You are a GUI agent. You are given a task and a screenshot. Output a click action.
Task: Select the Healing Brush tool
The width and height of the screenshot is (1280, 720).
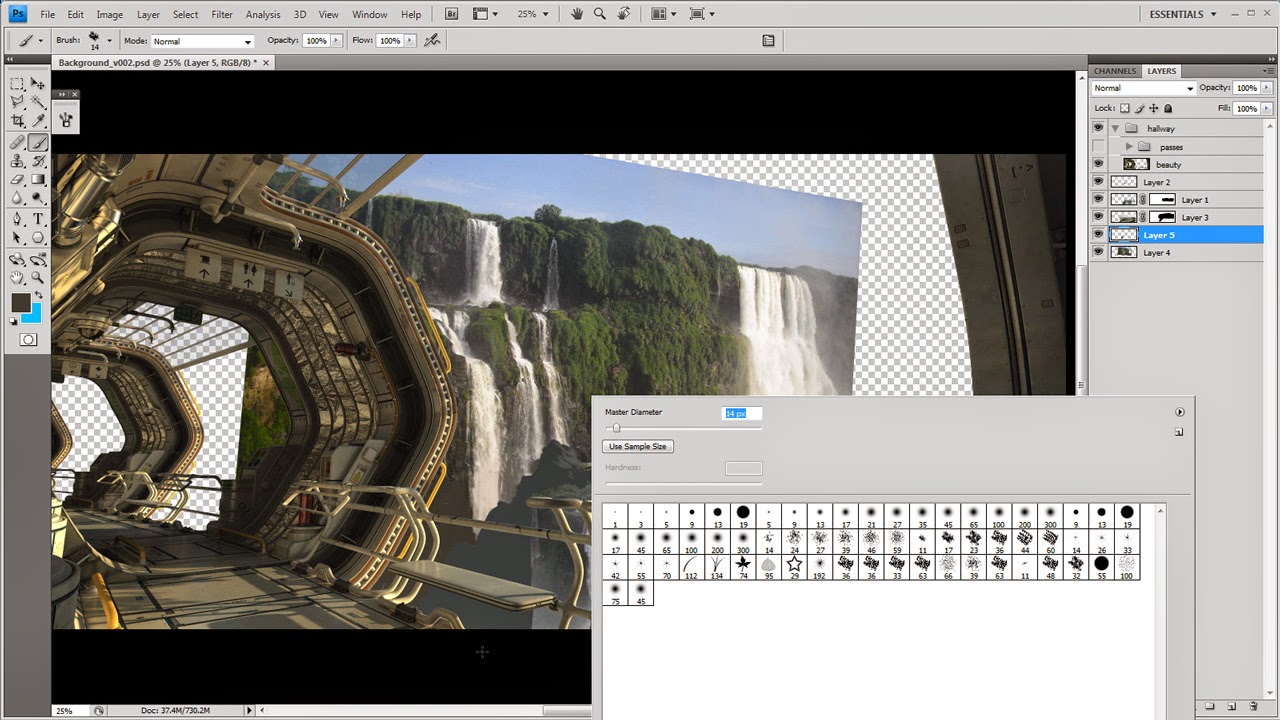click(x=17, y=143)
